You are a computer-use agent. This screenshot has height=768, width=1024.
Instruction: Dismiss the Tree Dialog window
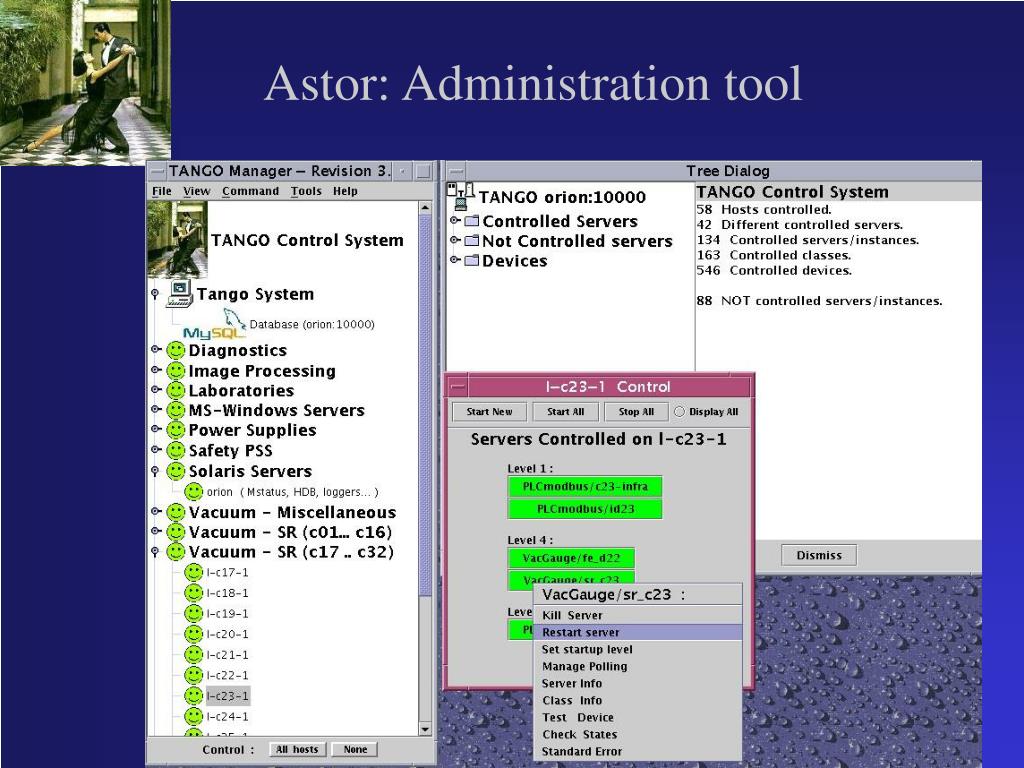pos(819,555)
